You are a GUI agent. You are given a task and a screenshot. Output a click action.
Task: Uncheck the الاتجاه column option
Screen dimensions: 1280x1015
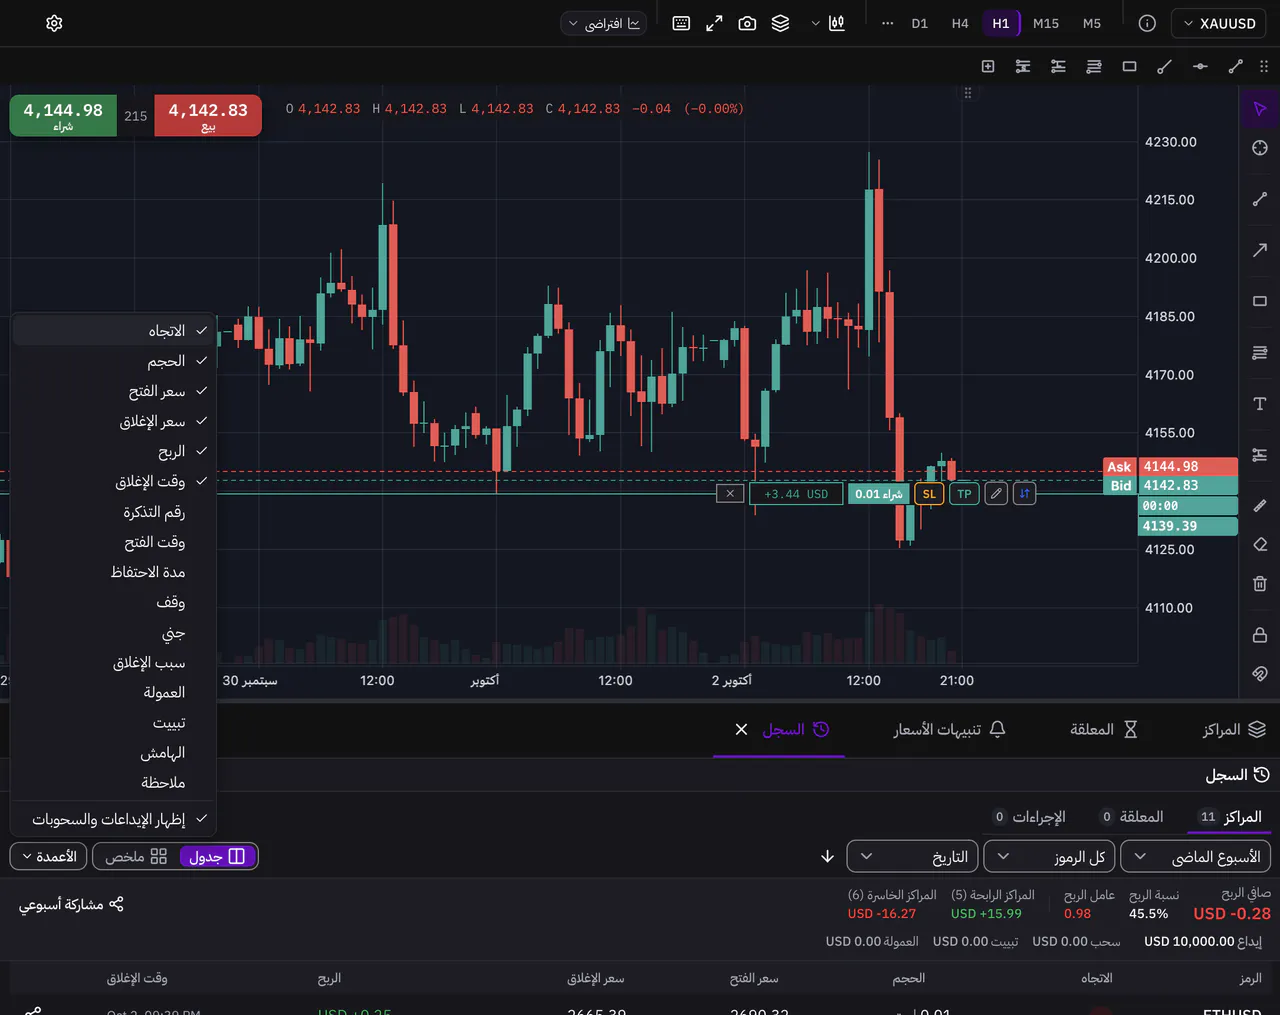tap(114, 331)
